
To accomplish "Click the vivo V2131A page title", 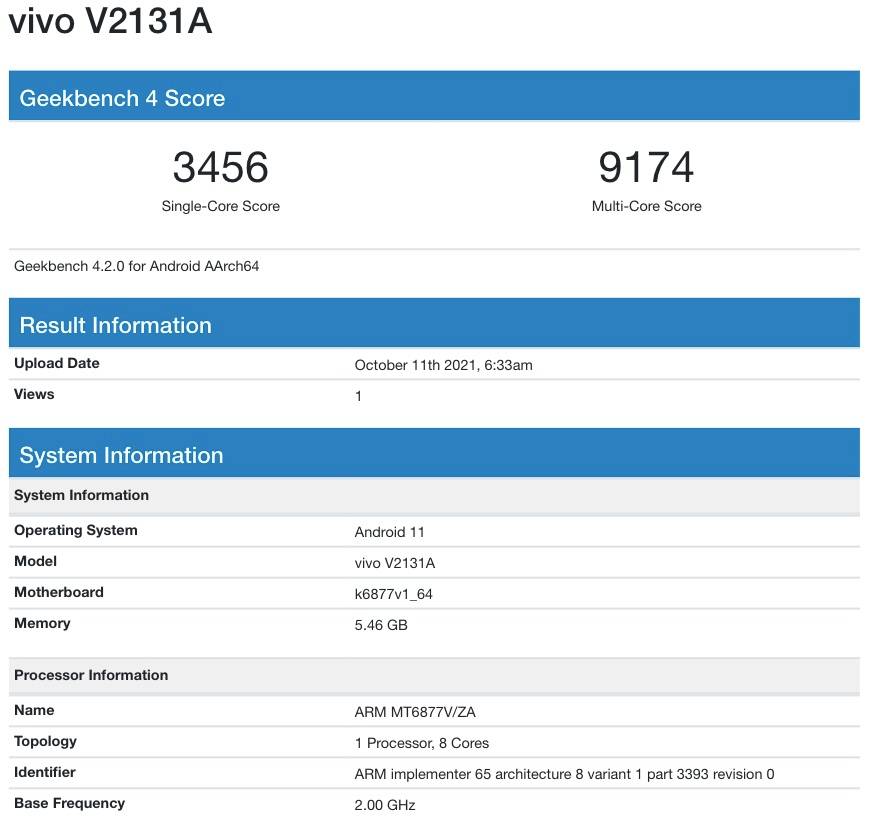I will [110, 20].
